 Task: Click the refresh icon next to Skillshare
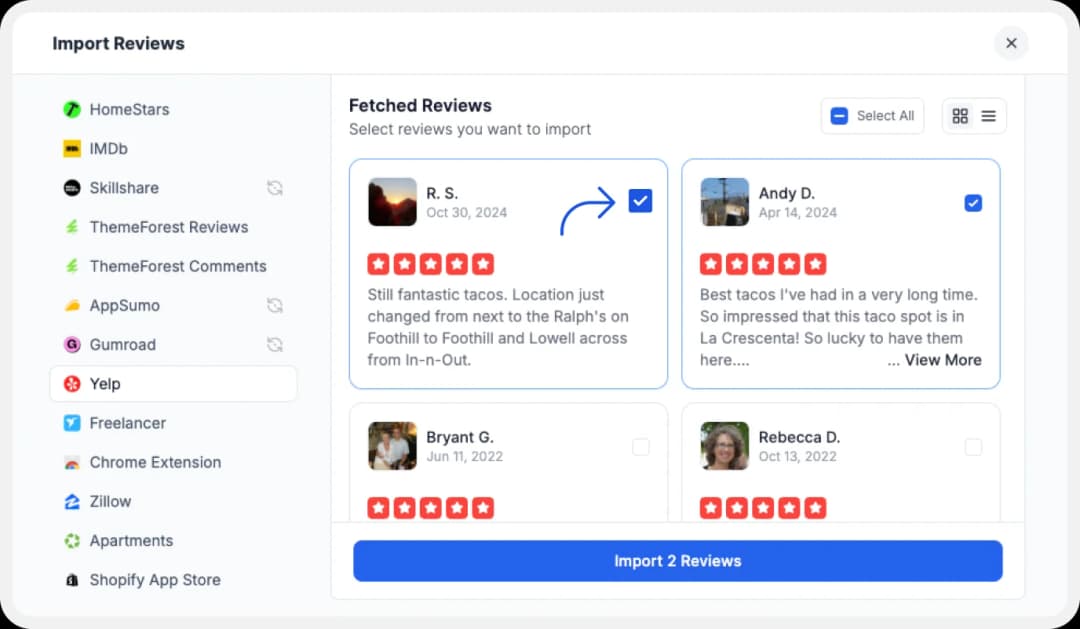pos(275,187)
